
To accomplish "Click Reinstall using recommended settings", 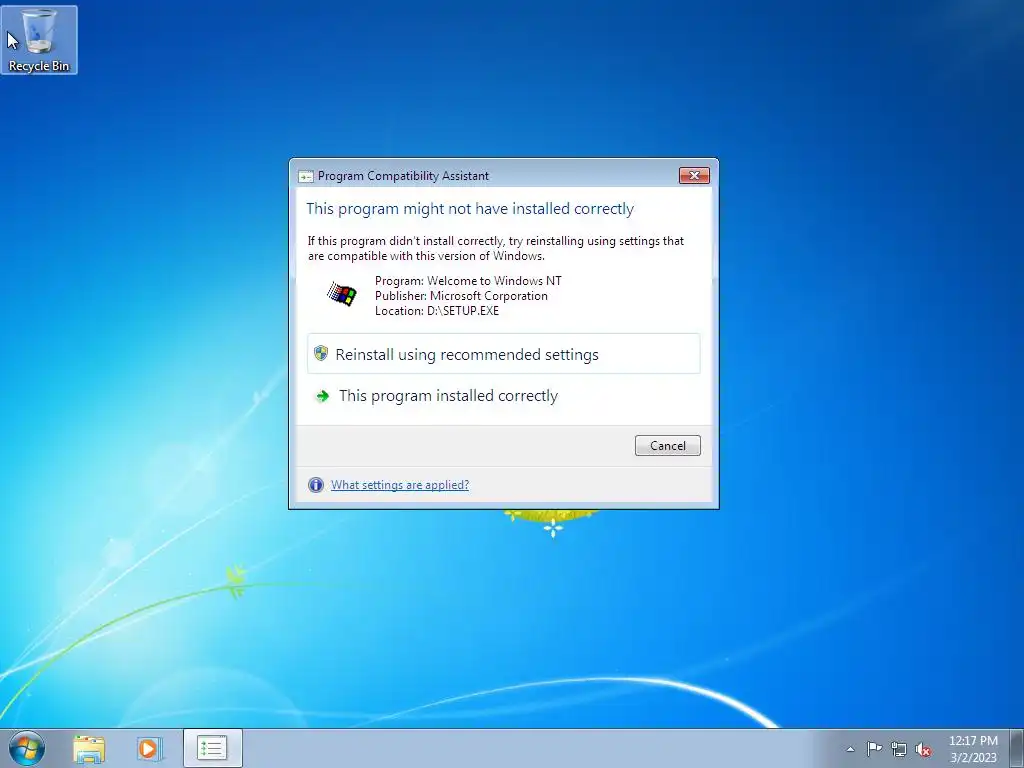I will click(504, 354).
